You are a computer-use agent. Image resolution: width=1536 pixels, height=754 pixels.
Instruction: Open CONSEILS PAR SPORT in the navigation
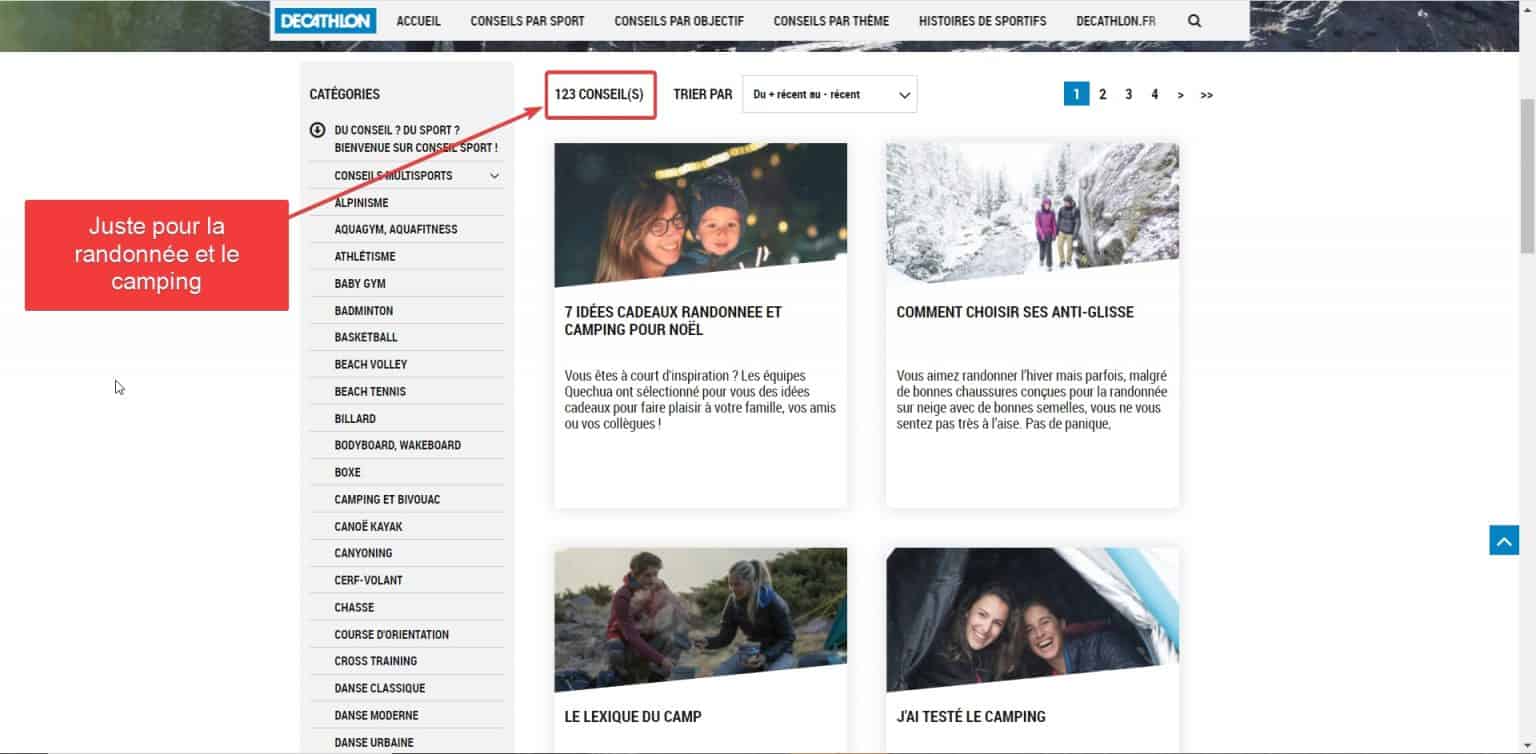click(x=527, y=19)
